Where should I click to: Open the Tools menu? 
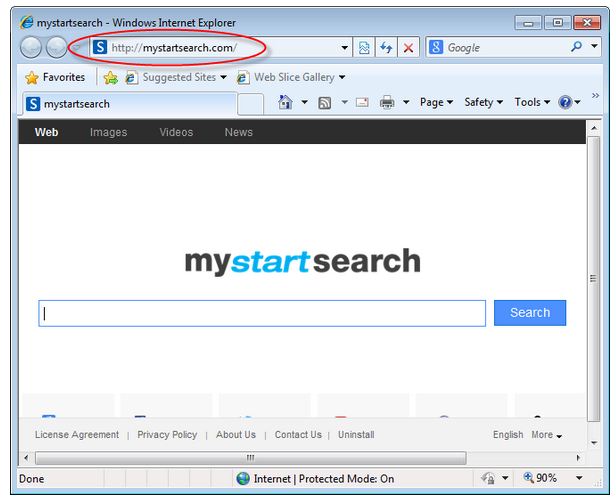point(532,103)
